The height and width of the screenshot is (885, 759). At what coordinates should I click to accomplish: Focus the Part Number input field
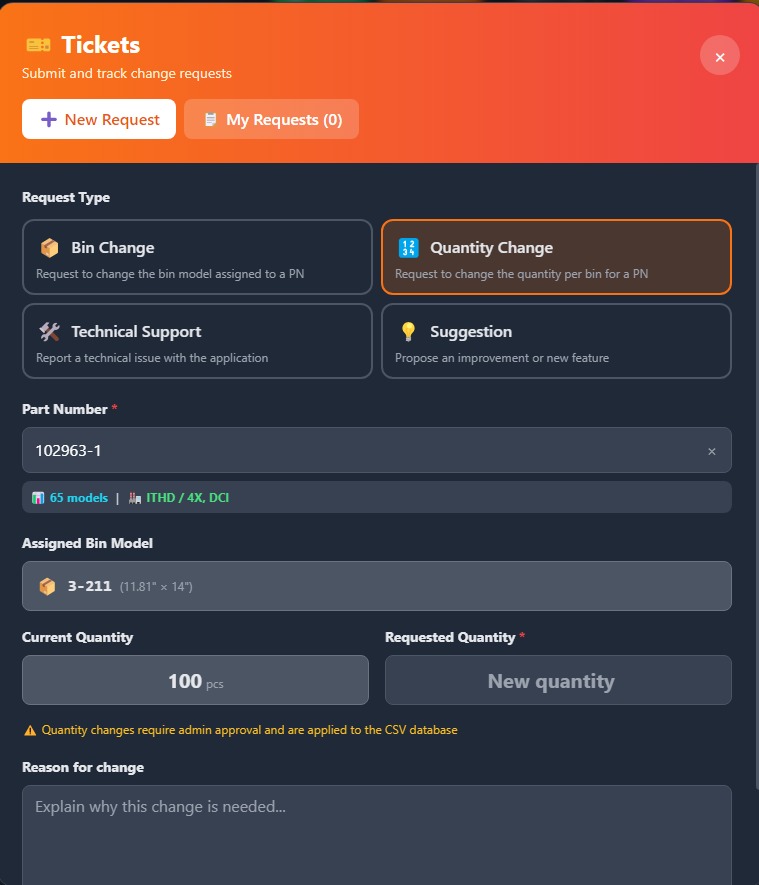pyautogui.click(x=360, y=451)
